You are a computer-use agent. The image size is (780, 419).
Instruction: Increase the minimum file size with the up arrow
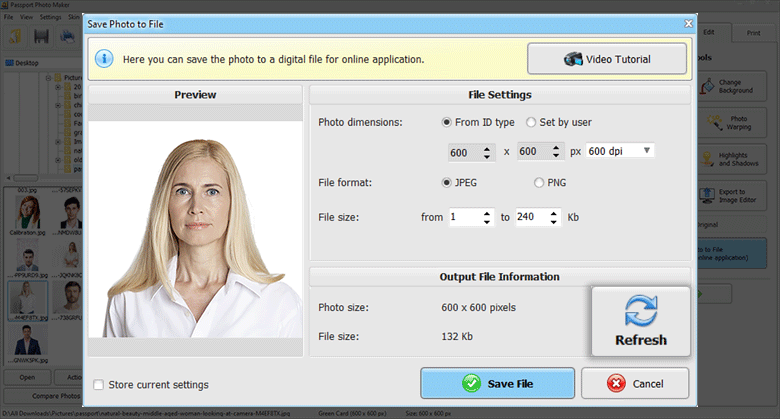tap(487, 213)
